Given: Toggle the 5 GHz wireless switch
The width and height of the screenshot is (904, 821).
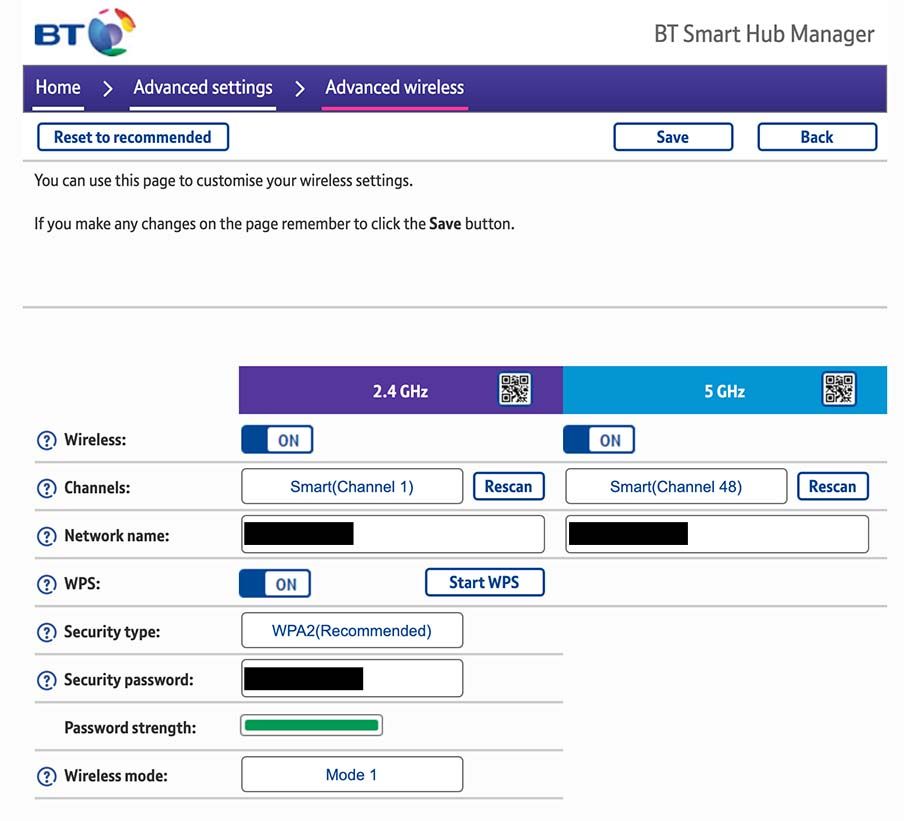Looking at the screenshot, I should (599, 440).
